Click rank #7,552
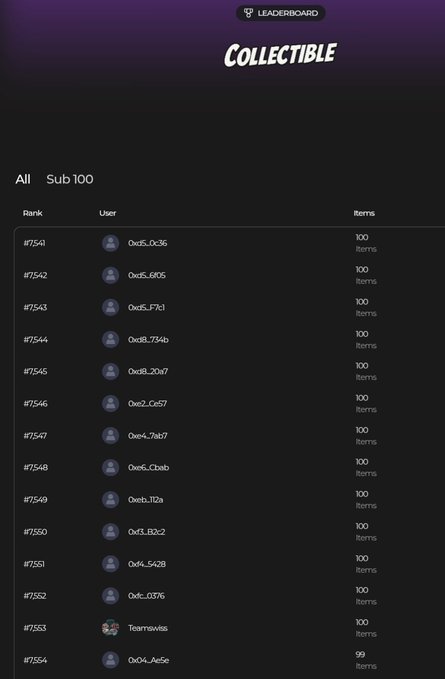This screenshot has width=445, height=679. (35, 595)
